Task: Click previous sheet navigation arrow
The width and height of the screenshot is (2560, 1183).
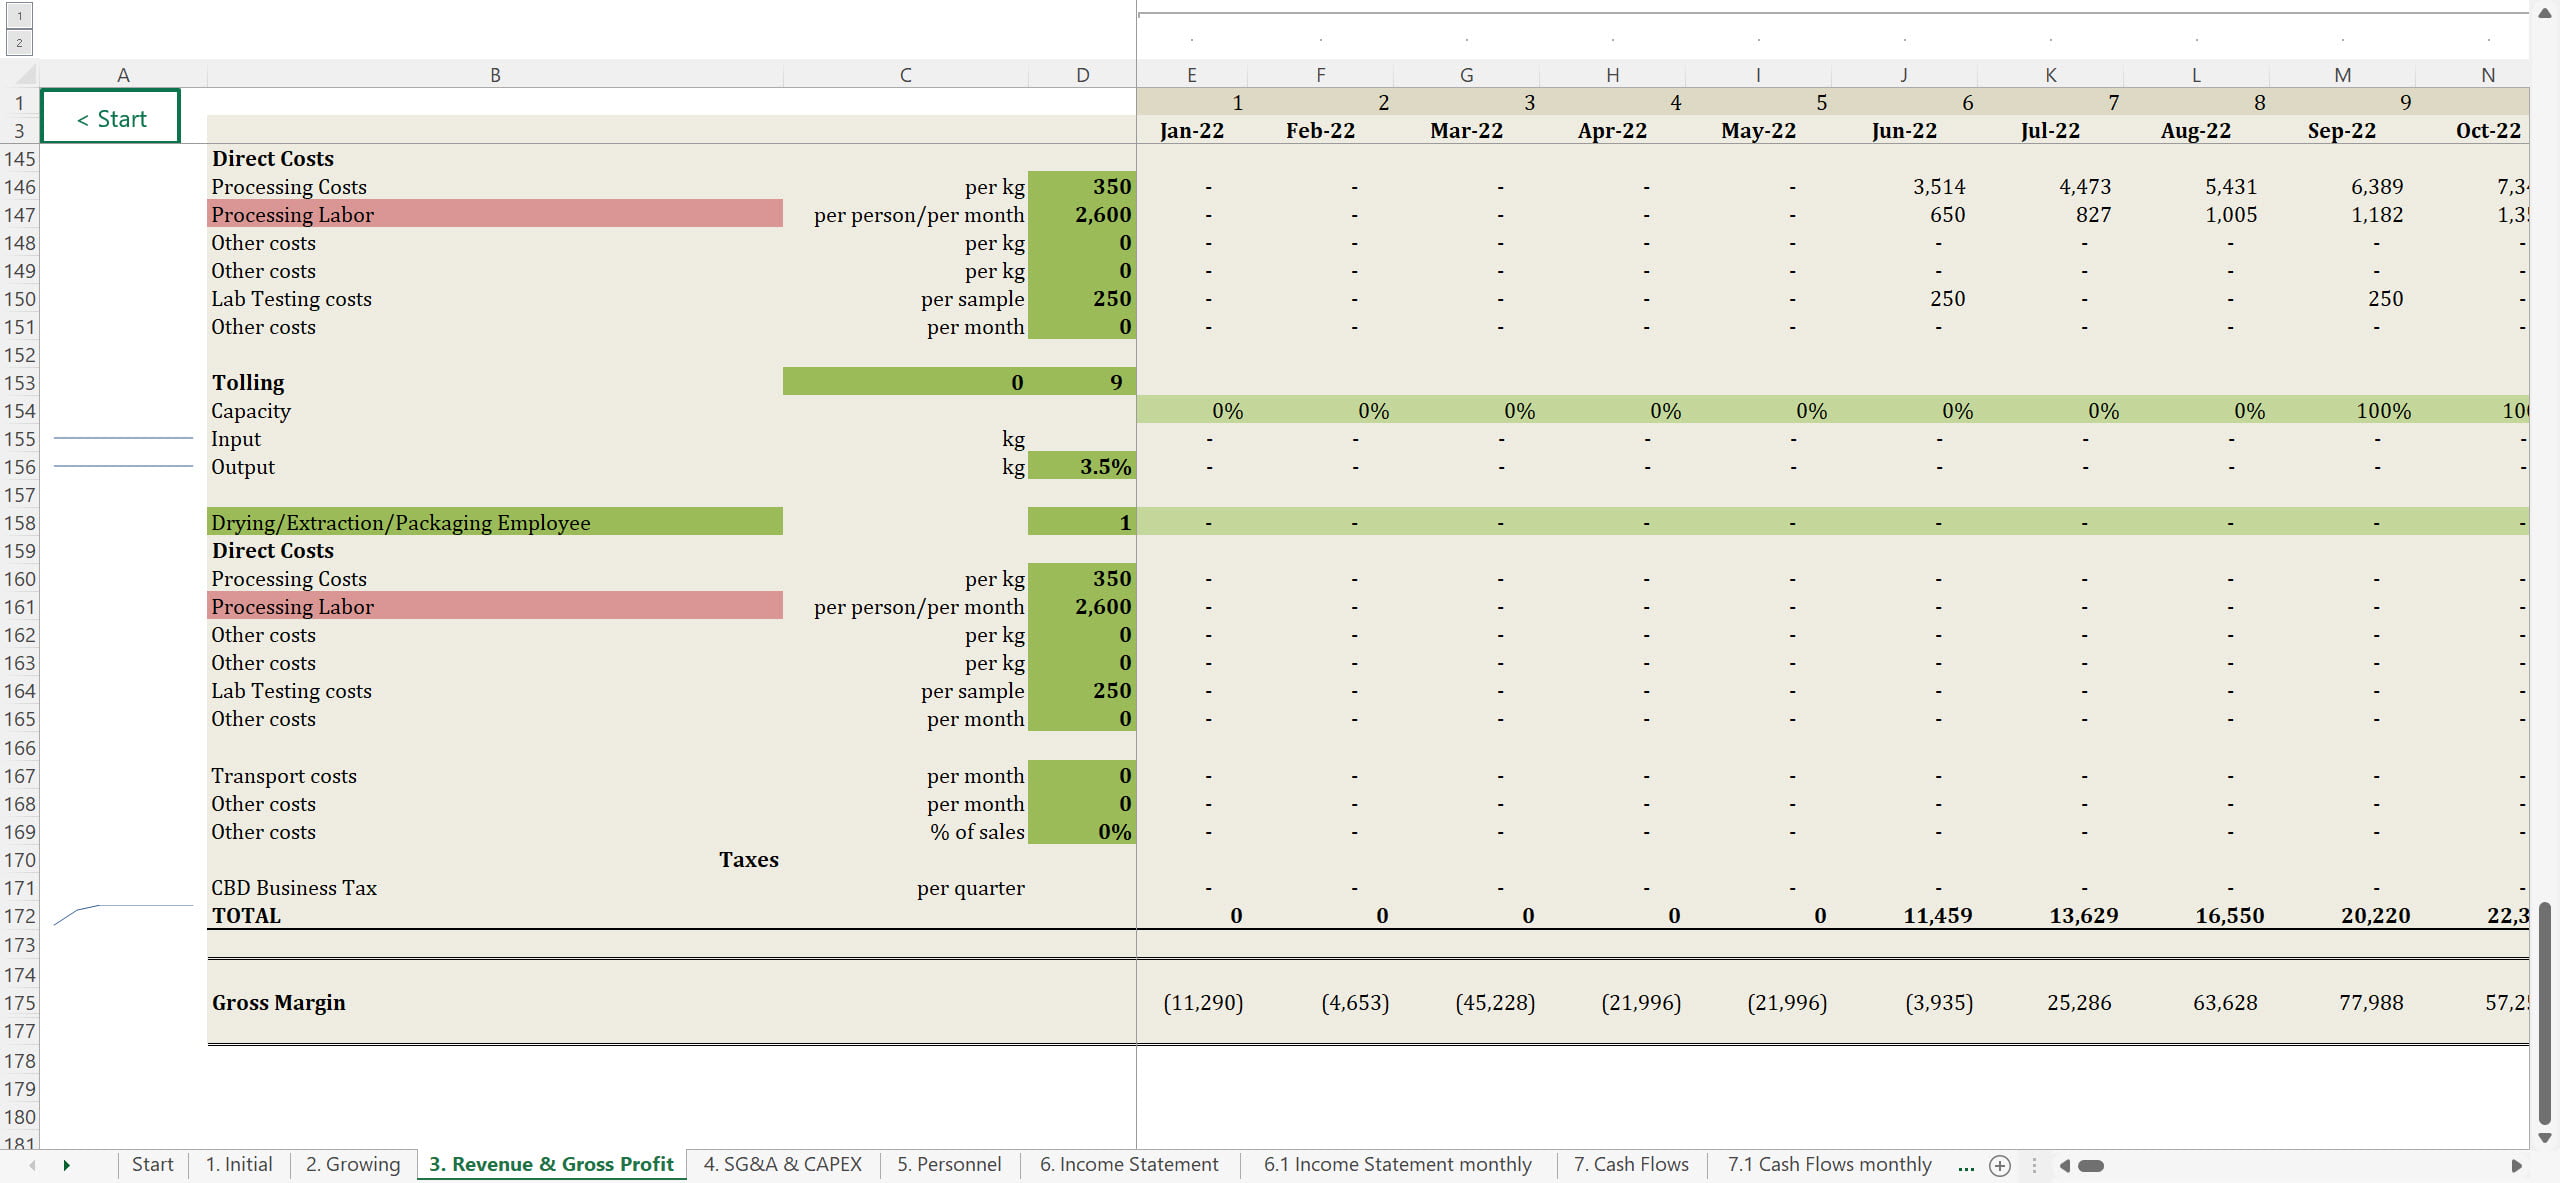Action: pyautogui.click(x=33, y=1165)
